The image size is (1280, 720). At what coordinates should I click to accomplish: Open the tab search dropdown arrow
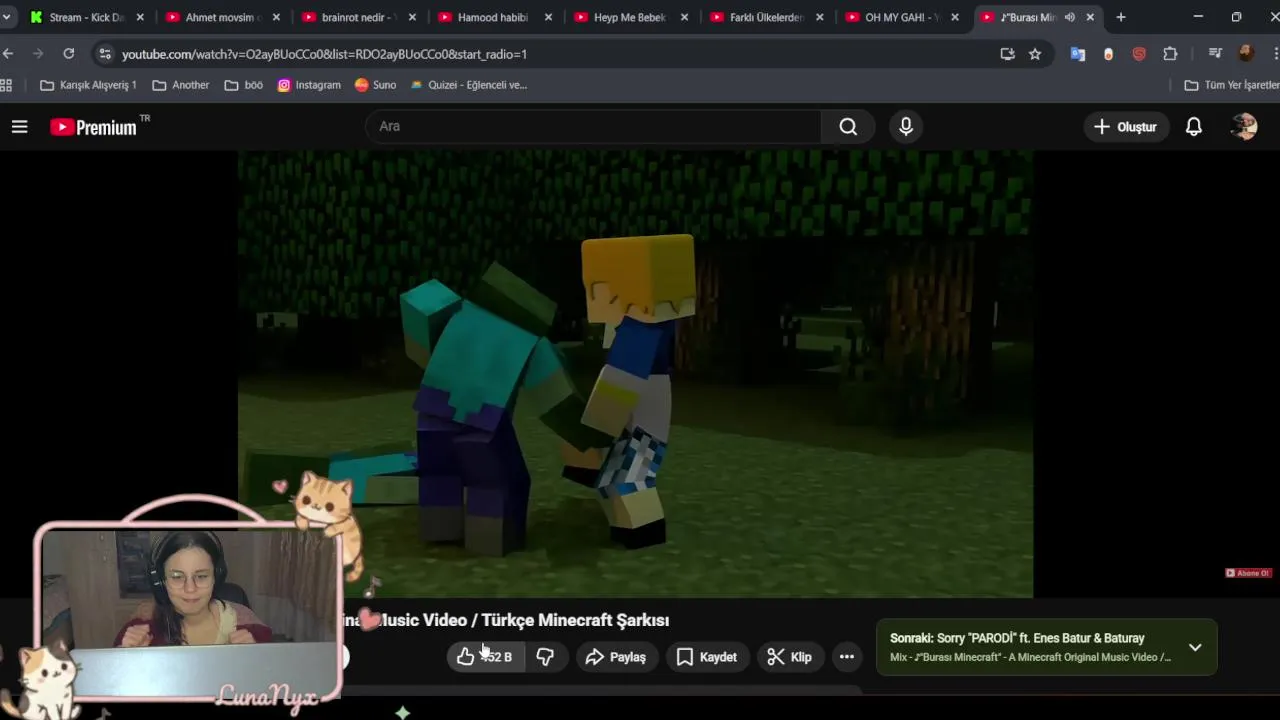tap(6, 17)
